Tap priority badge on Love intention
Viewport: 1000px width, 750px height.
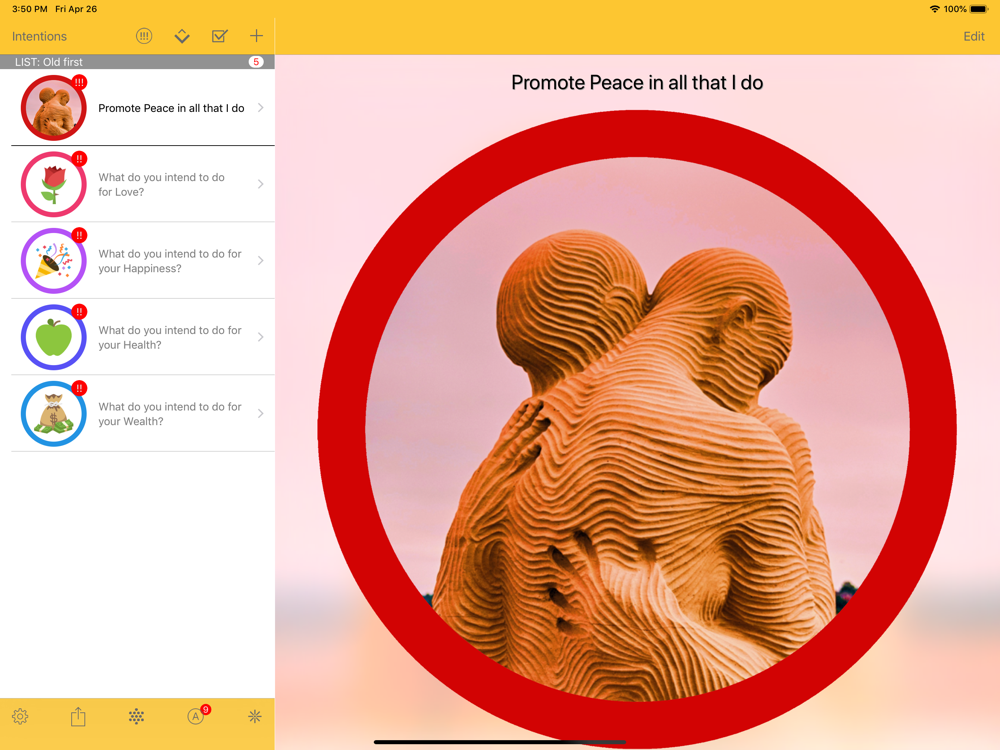79,159
